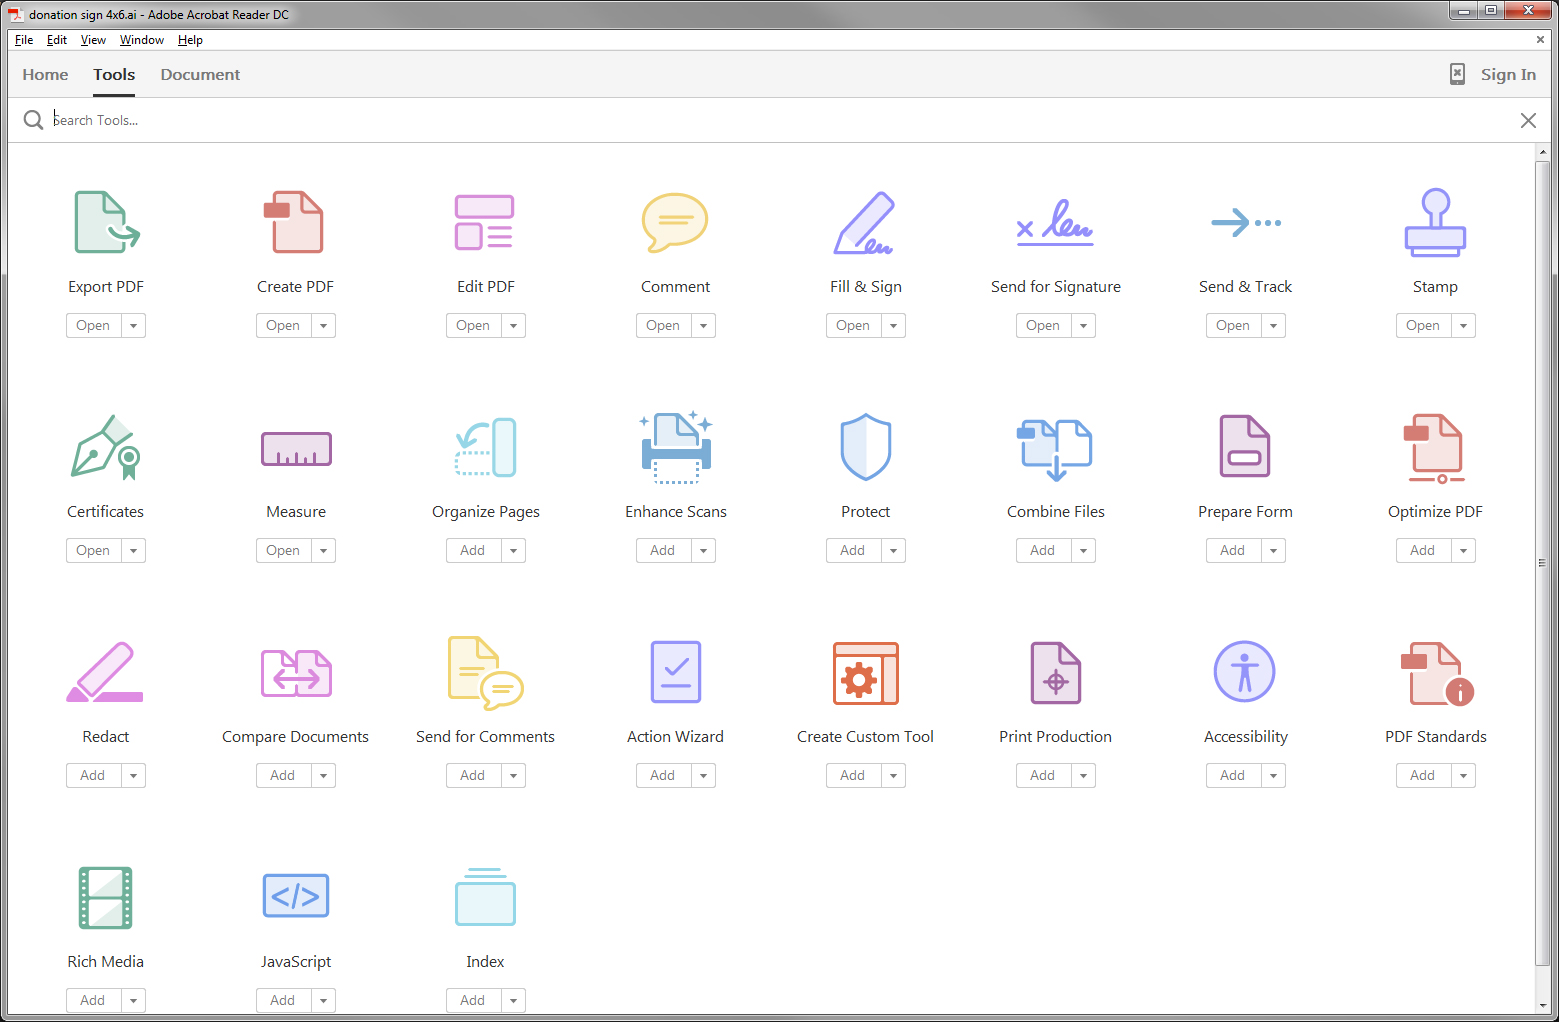Expand the Open dropdown under Comment

click(x=703, y=325)
